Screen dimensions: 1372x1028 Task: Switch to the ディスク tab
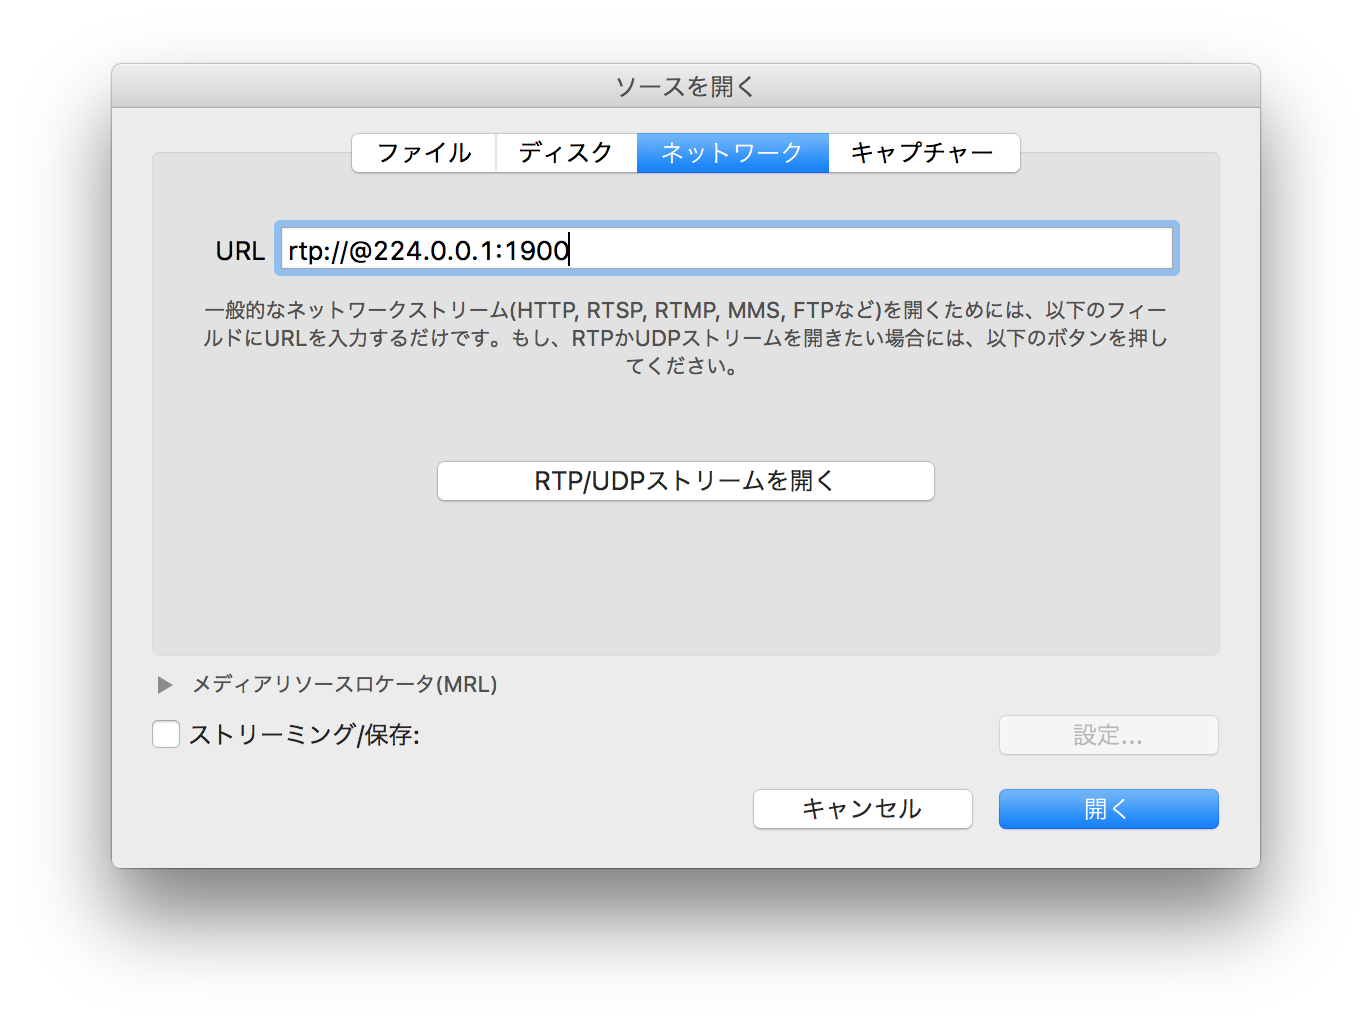tap(566, 152)
